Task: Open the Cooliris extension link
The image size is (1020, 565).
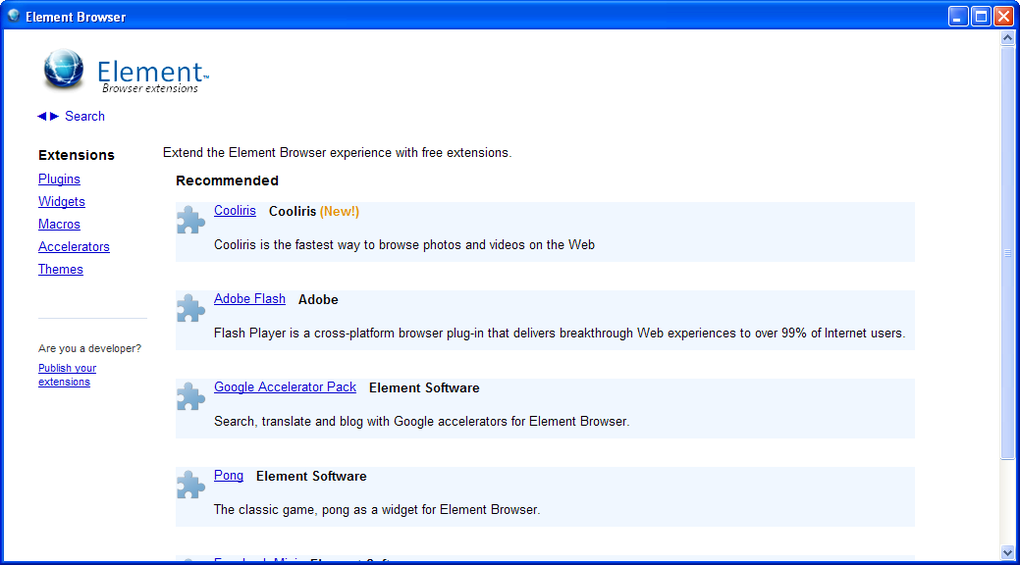Action: [235, 210]
